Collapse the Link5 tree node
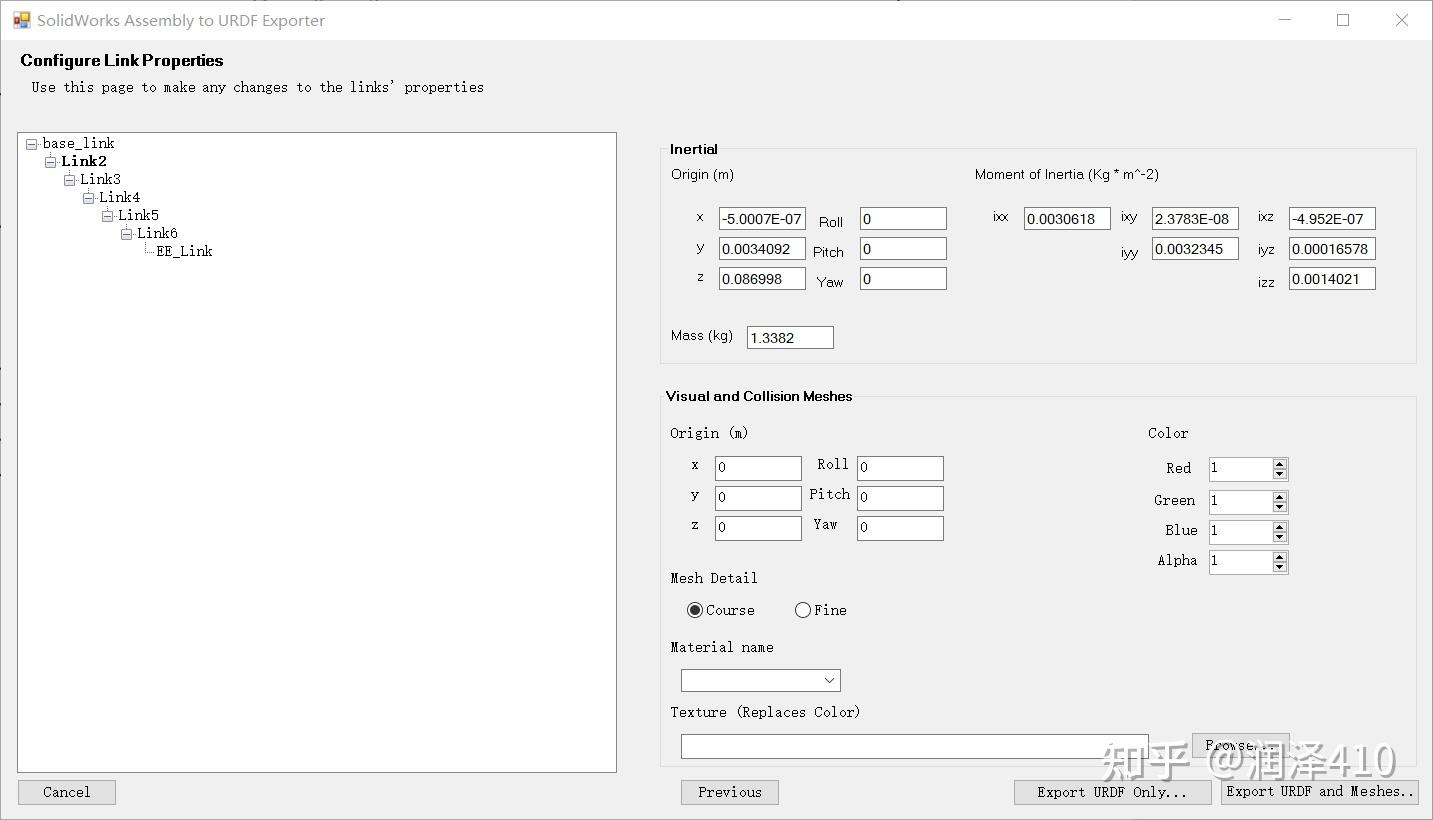 (107, 216)
